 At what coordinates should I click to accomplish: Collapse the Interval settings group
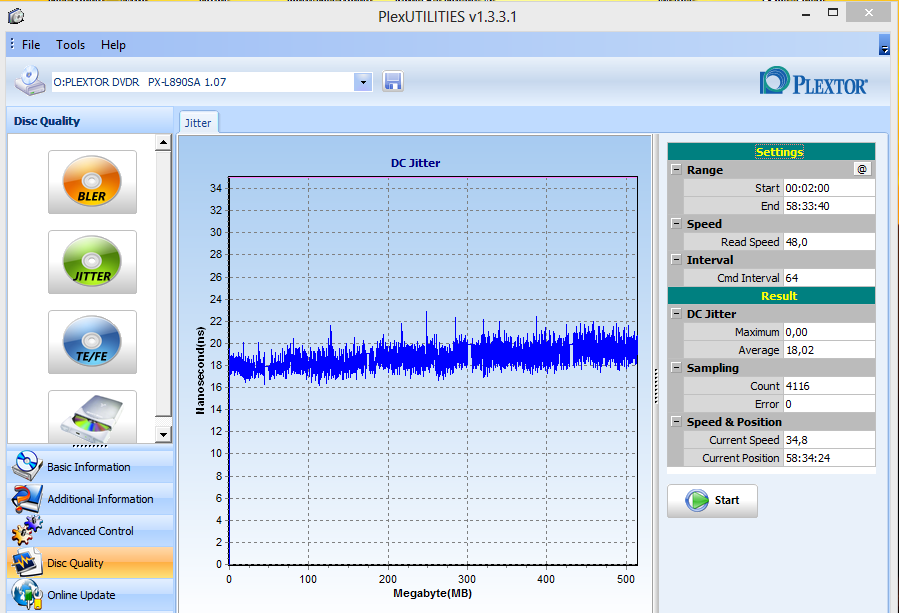[677, 260]
